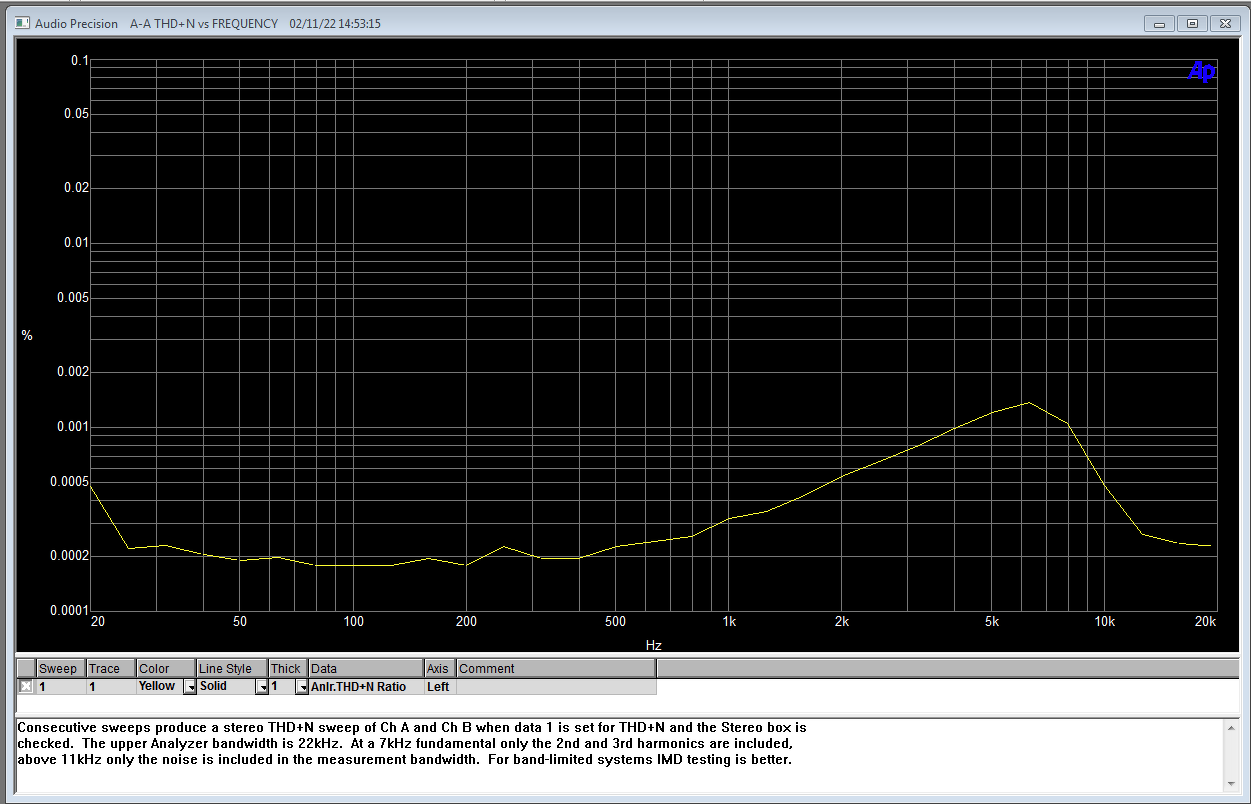1251x804 pixels.
Task: Click the 5k X-axis label
Action: click(x=991, y=622)
